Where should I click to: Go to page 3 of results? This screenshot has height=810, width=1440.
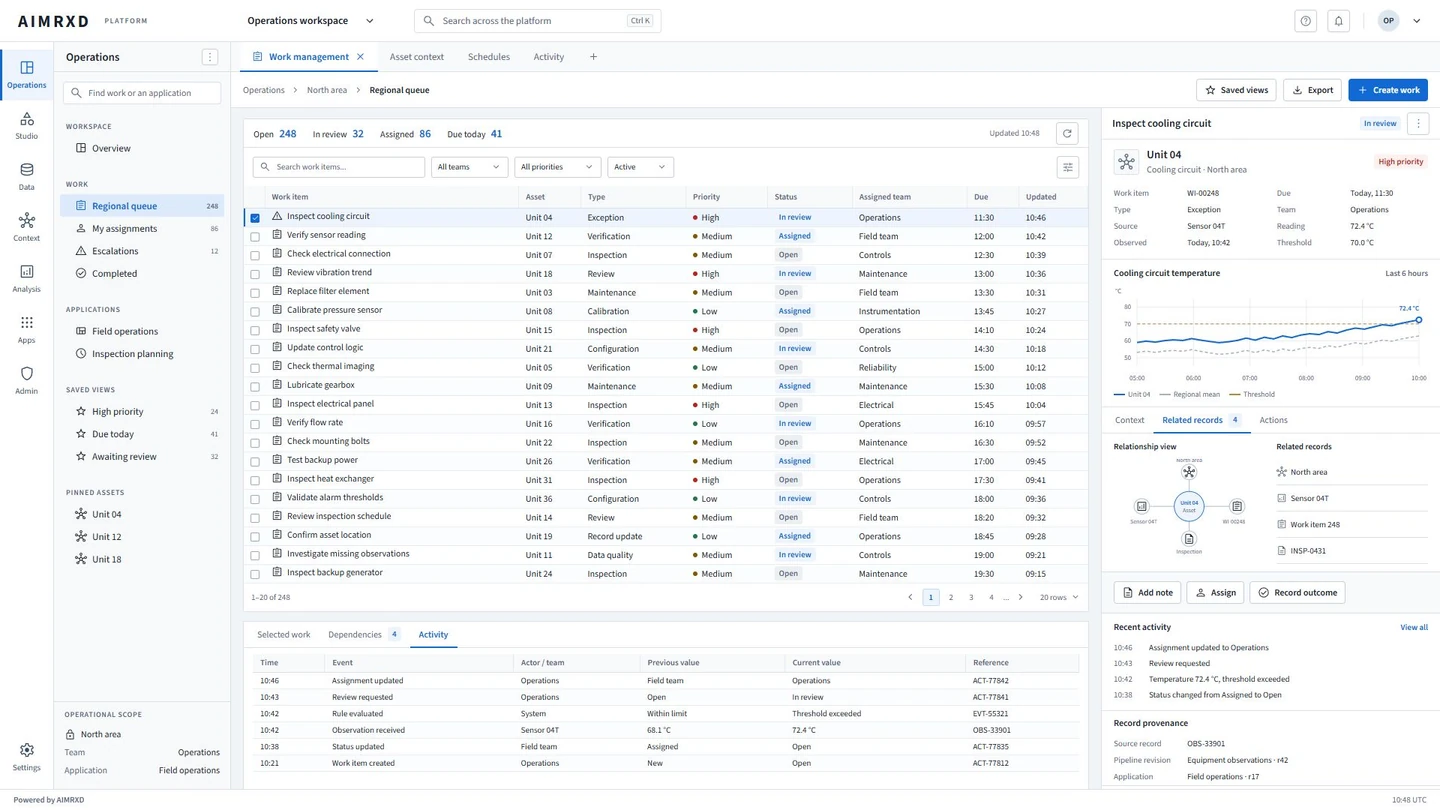pyautogui.click(x=971, y=597)
